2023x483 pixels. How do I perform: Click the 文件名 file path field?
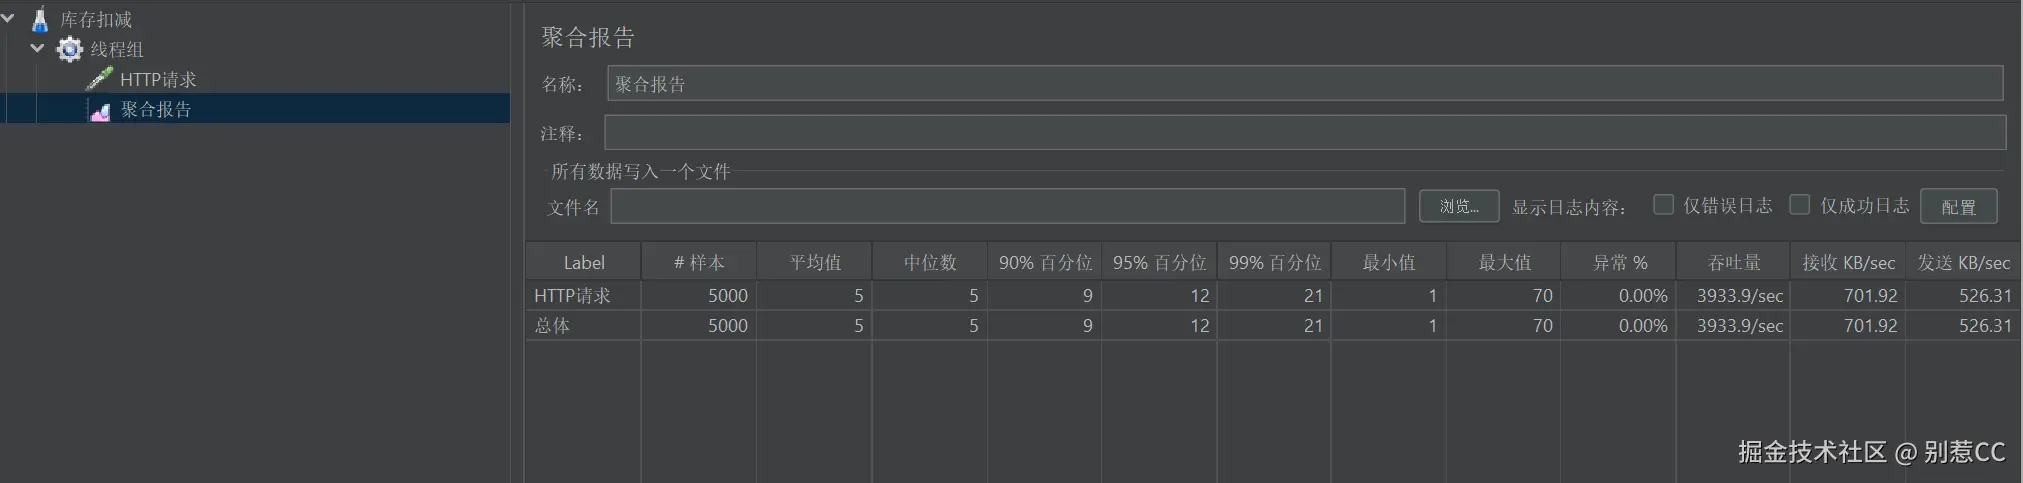pyautogui.click(x=1007, y=207)
